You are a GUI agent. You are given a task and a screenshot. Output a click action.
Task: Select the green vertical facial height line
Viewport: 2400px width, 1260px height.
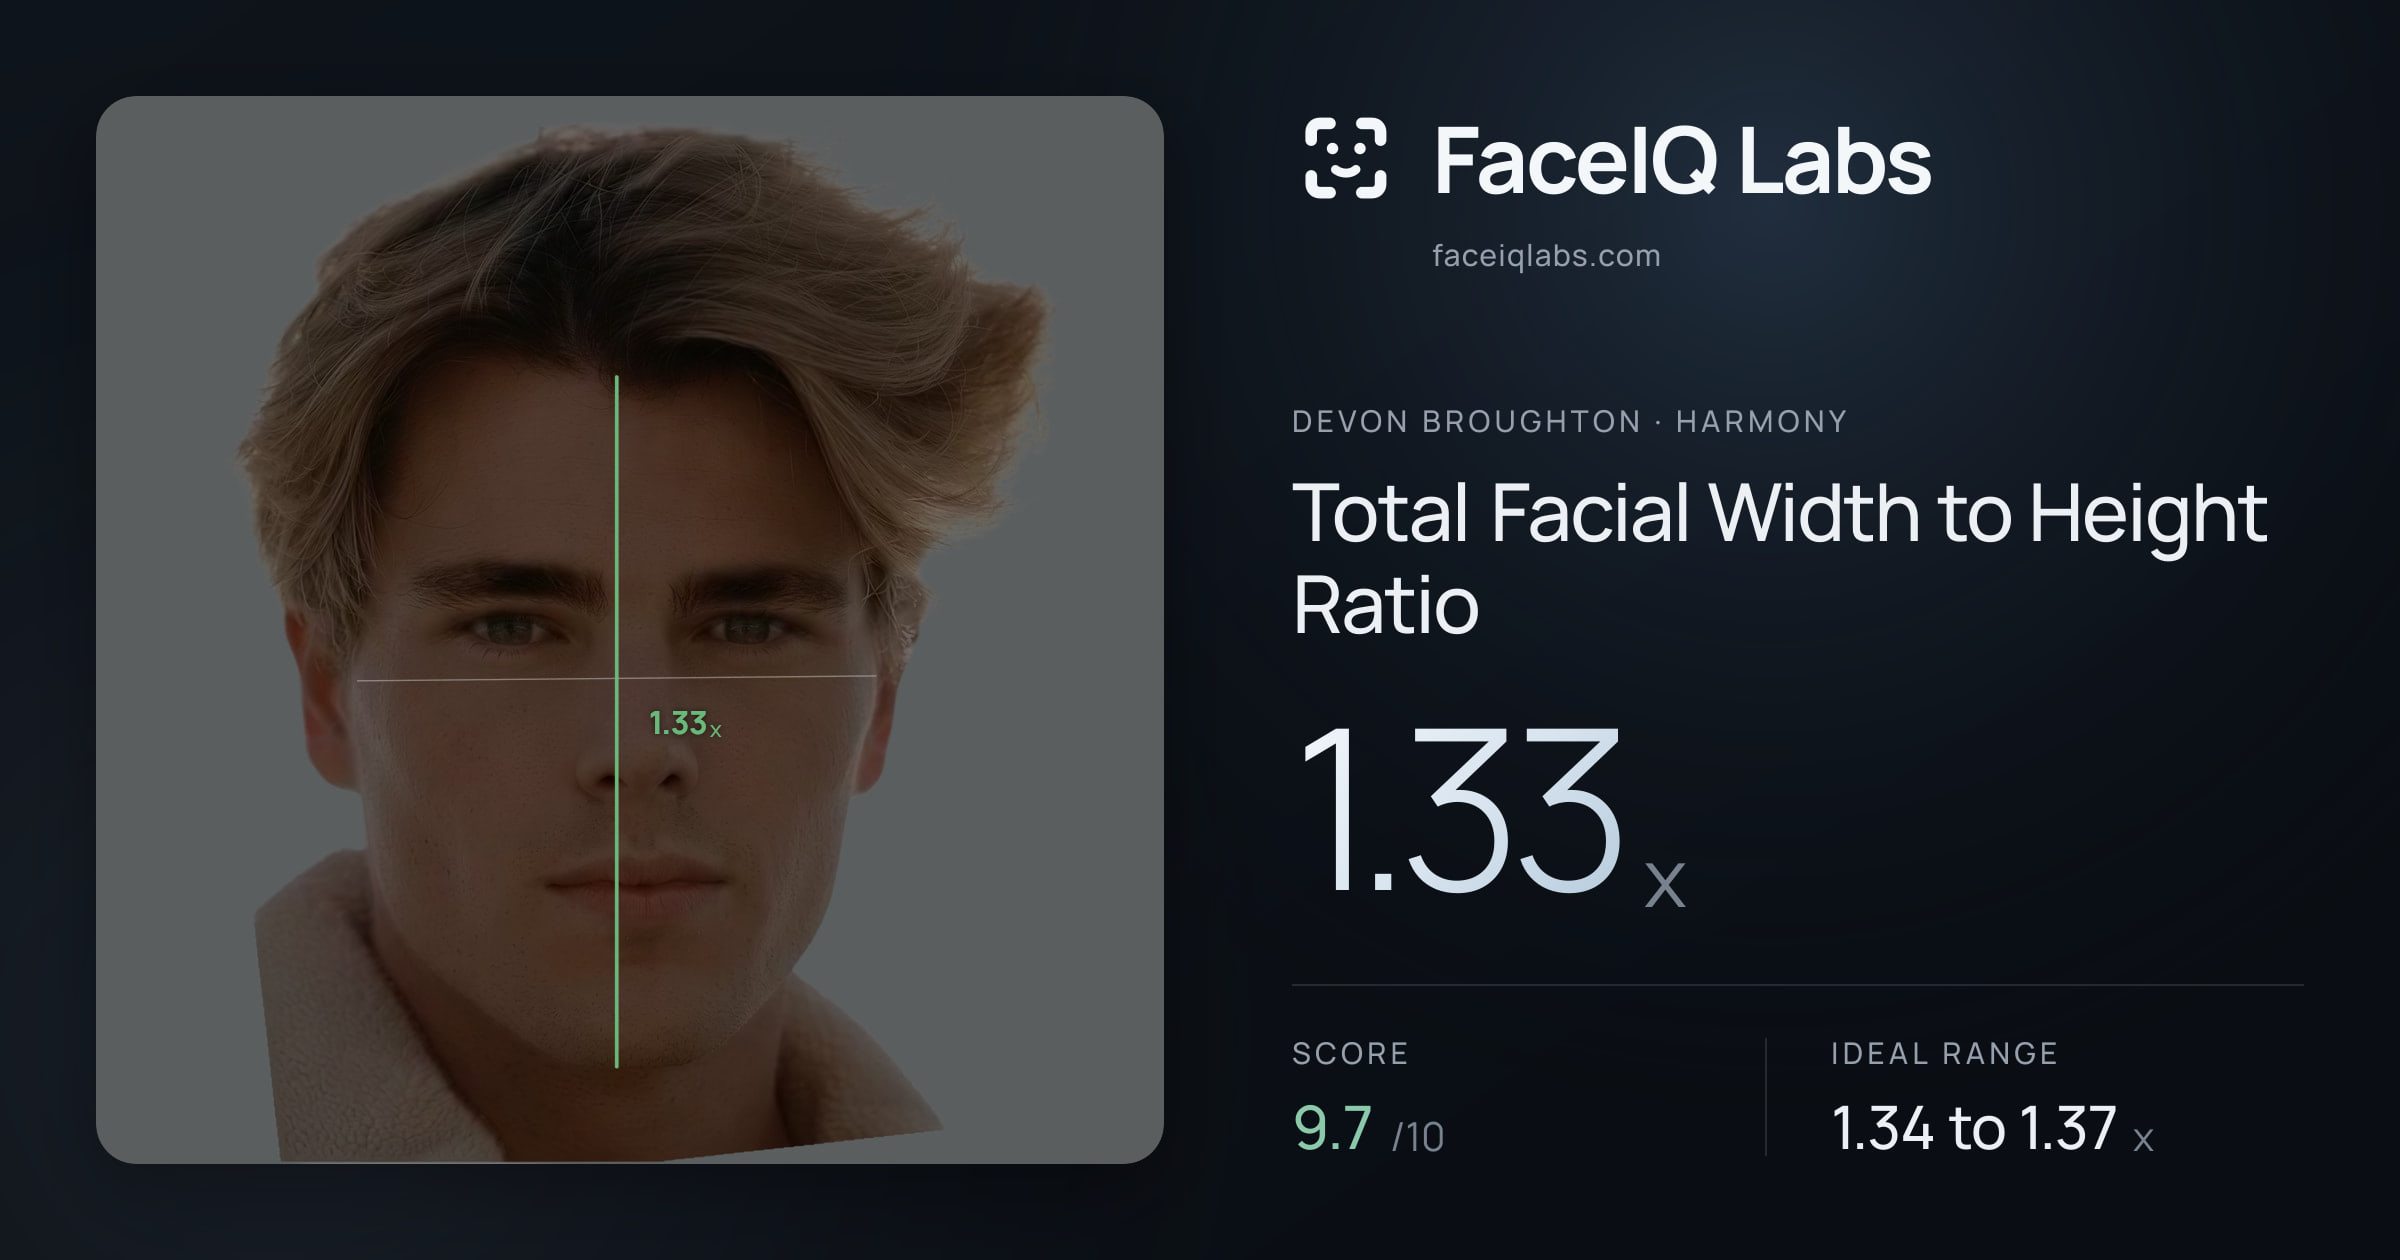616,722
